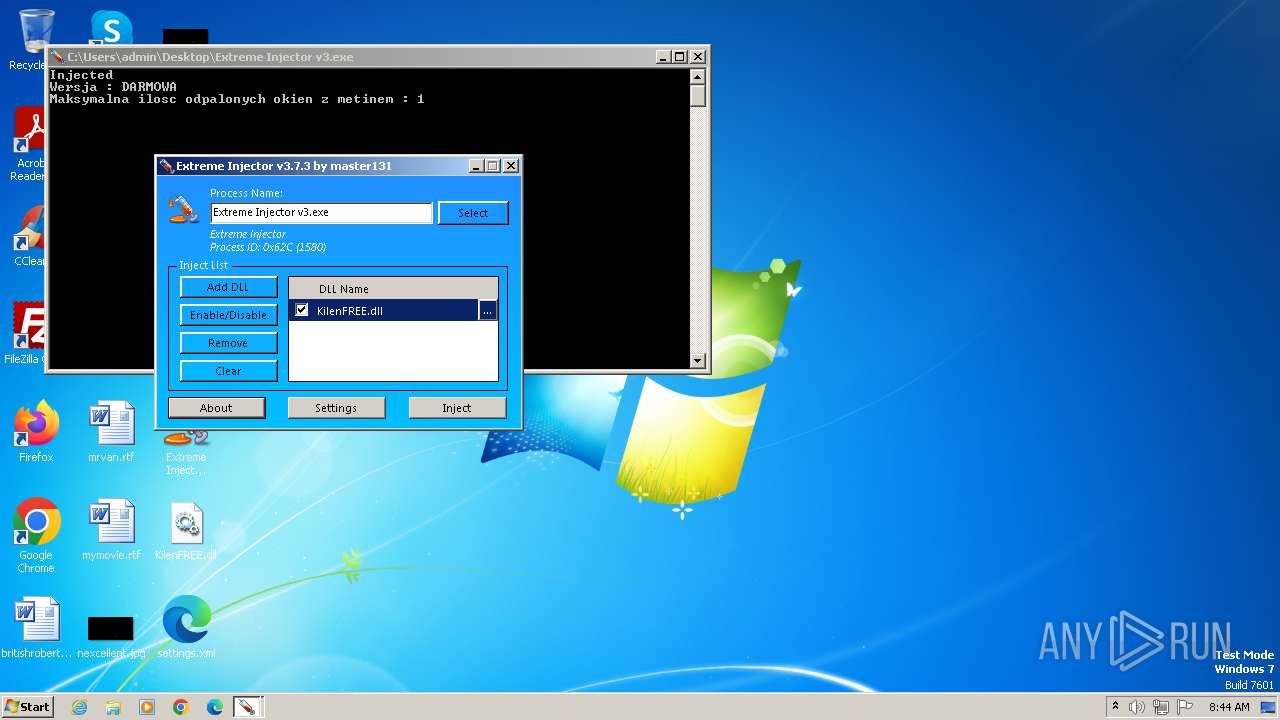Click the Action Center flag icon
Image resolution: width=1280 pixels, height=720 pixels.
click(x=1184, y=707)
